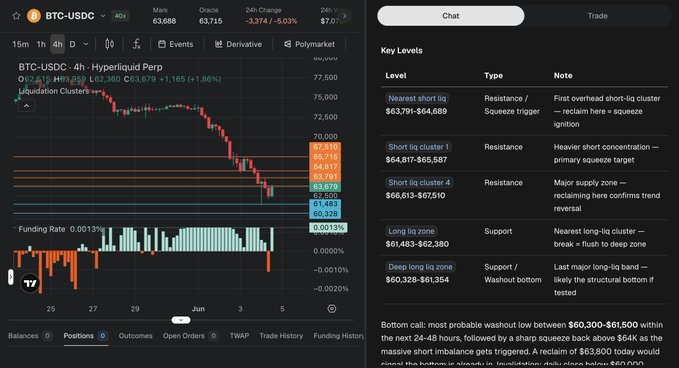Toggle the Events overlay
This screenshot has width=679, height=368.
[175, 44]
